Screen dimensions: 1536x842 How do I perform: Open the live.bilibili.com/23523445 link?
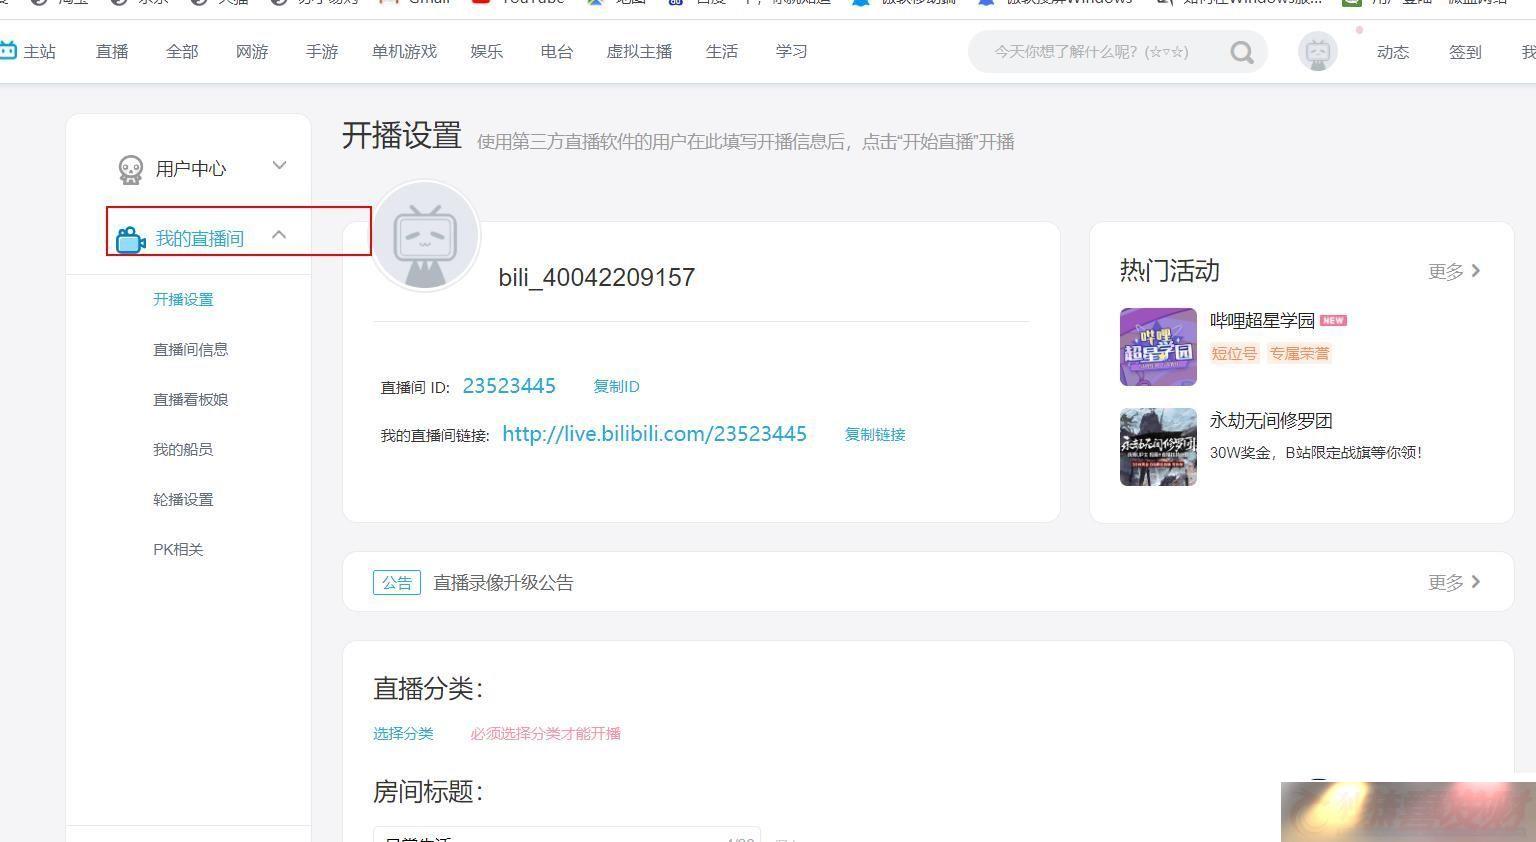pos(654,434)
